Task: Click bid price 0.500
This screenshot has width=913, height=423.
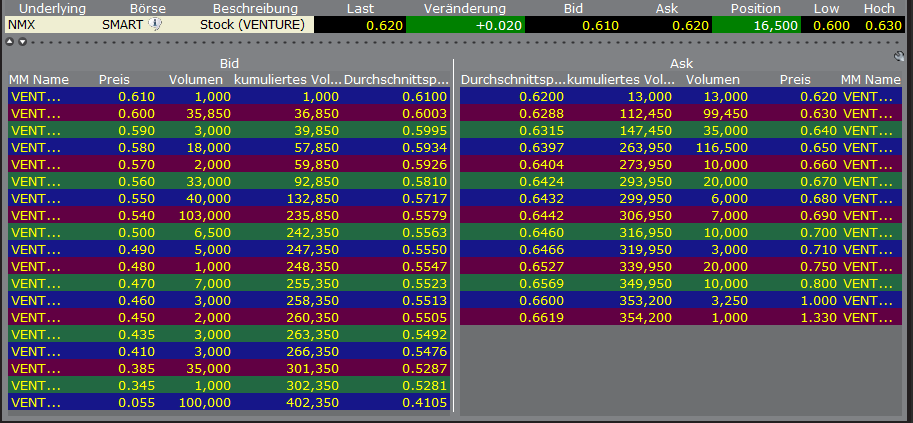Action: pos(137,233)
